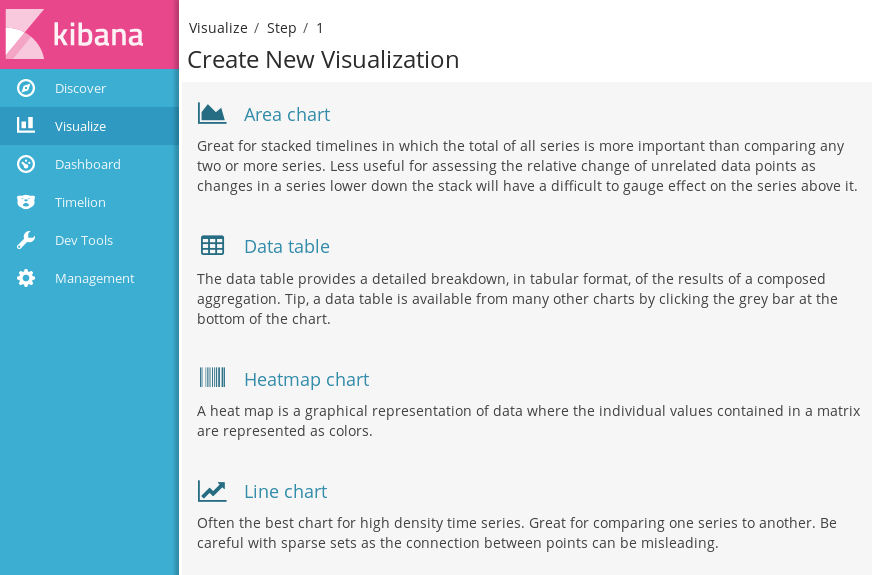872x575 pixels.
Task: Open Discover via compass icon
Action: click(x=26, y=88)
